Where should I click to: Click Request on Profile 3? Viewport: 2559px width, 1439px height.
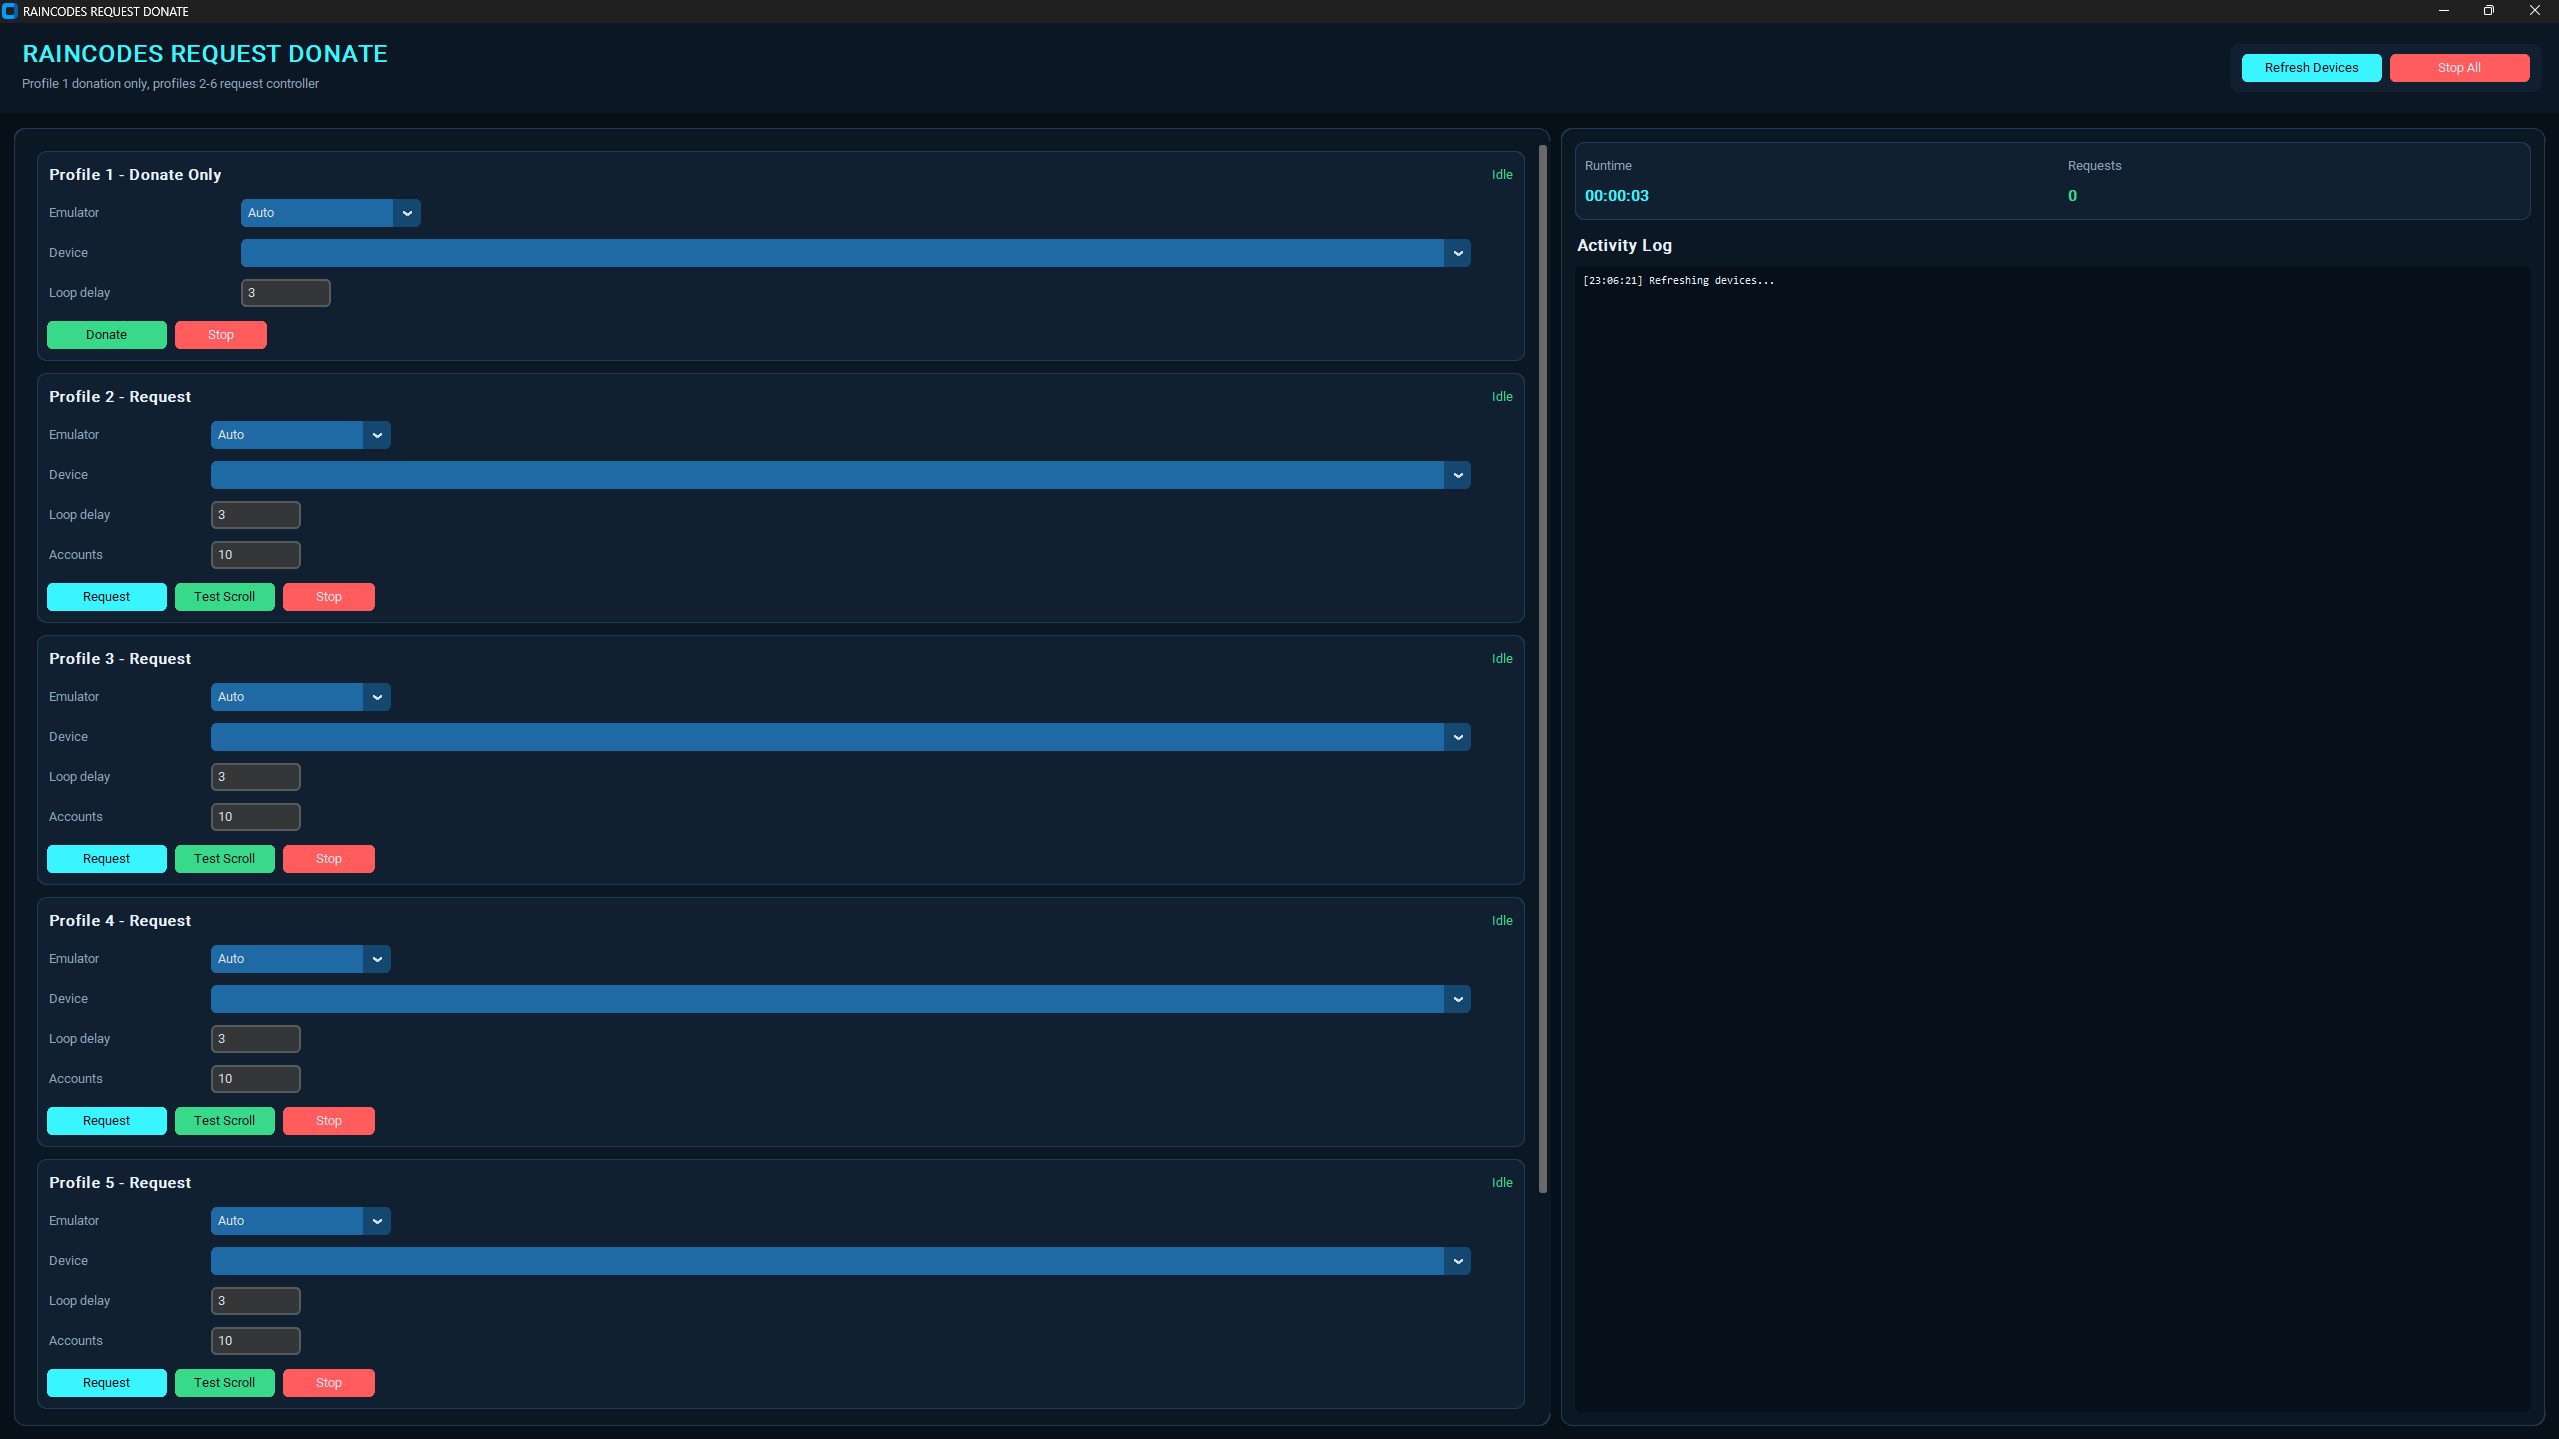107,859
